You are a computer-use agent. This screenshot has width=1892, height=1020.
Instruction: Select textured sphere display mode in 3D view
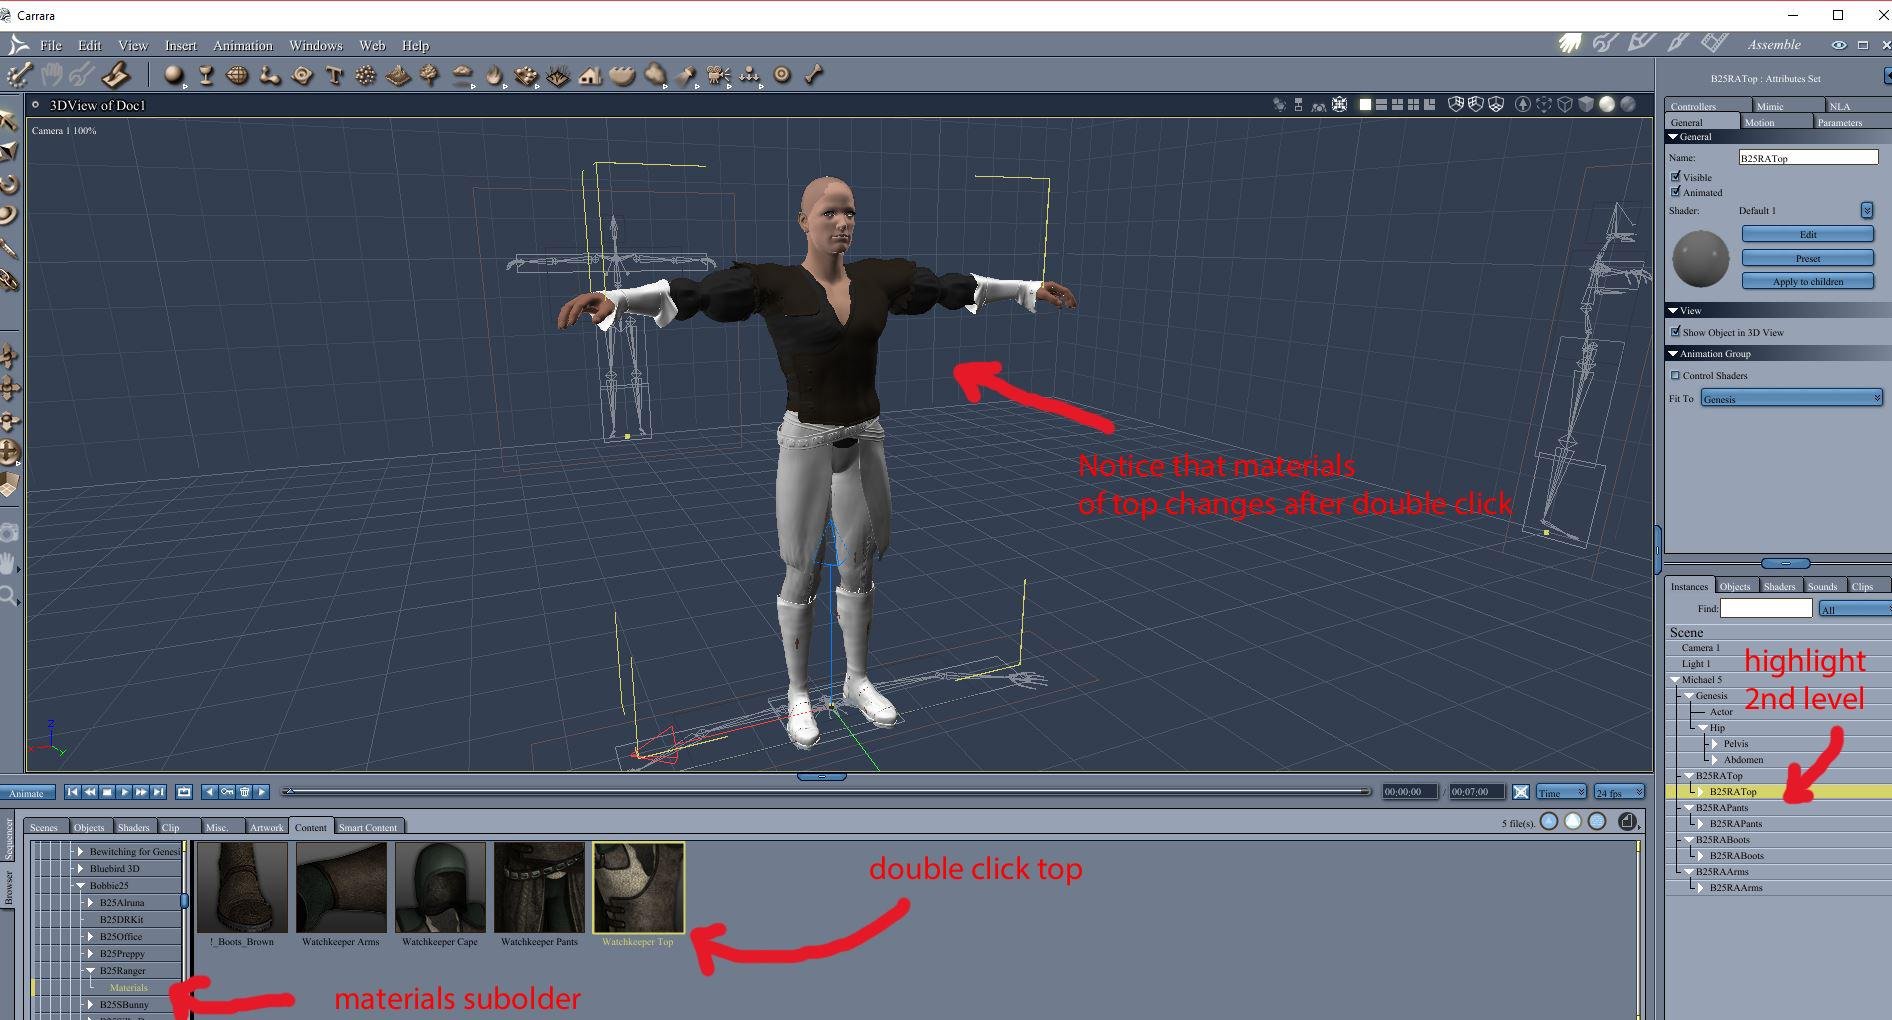tap(1627, 104)
